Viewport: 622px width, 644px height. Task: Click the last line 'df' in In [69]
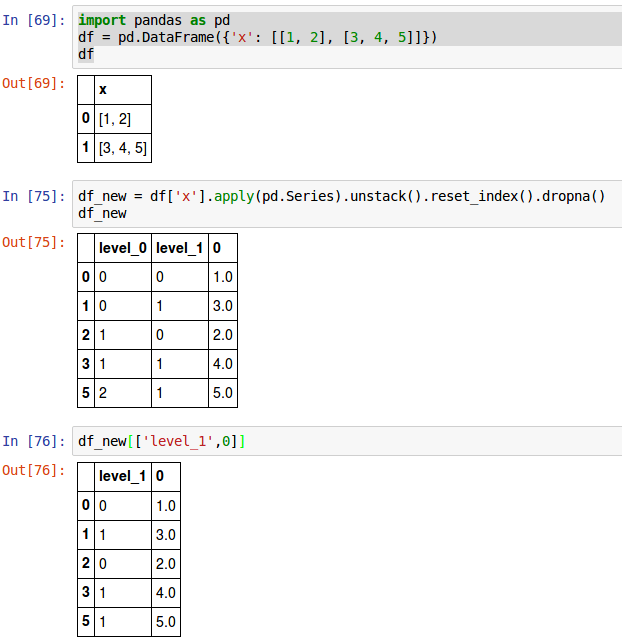click(86, 54)
